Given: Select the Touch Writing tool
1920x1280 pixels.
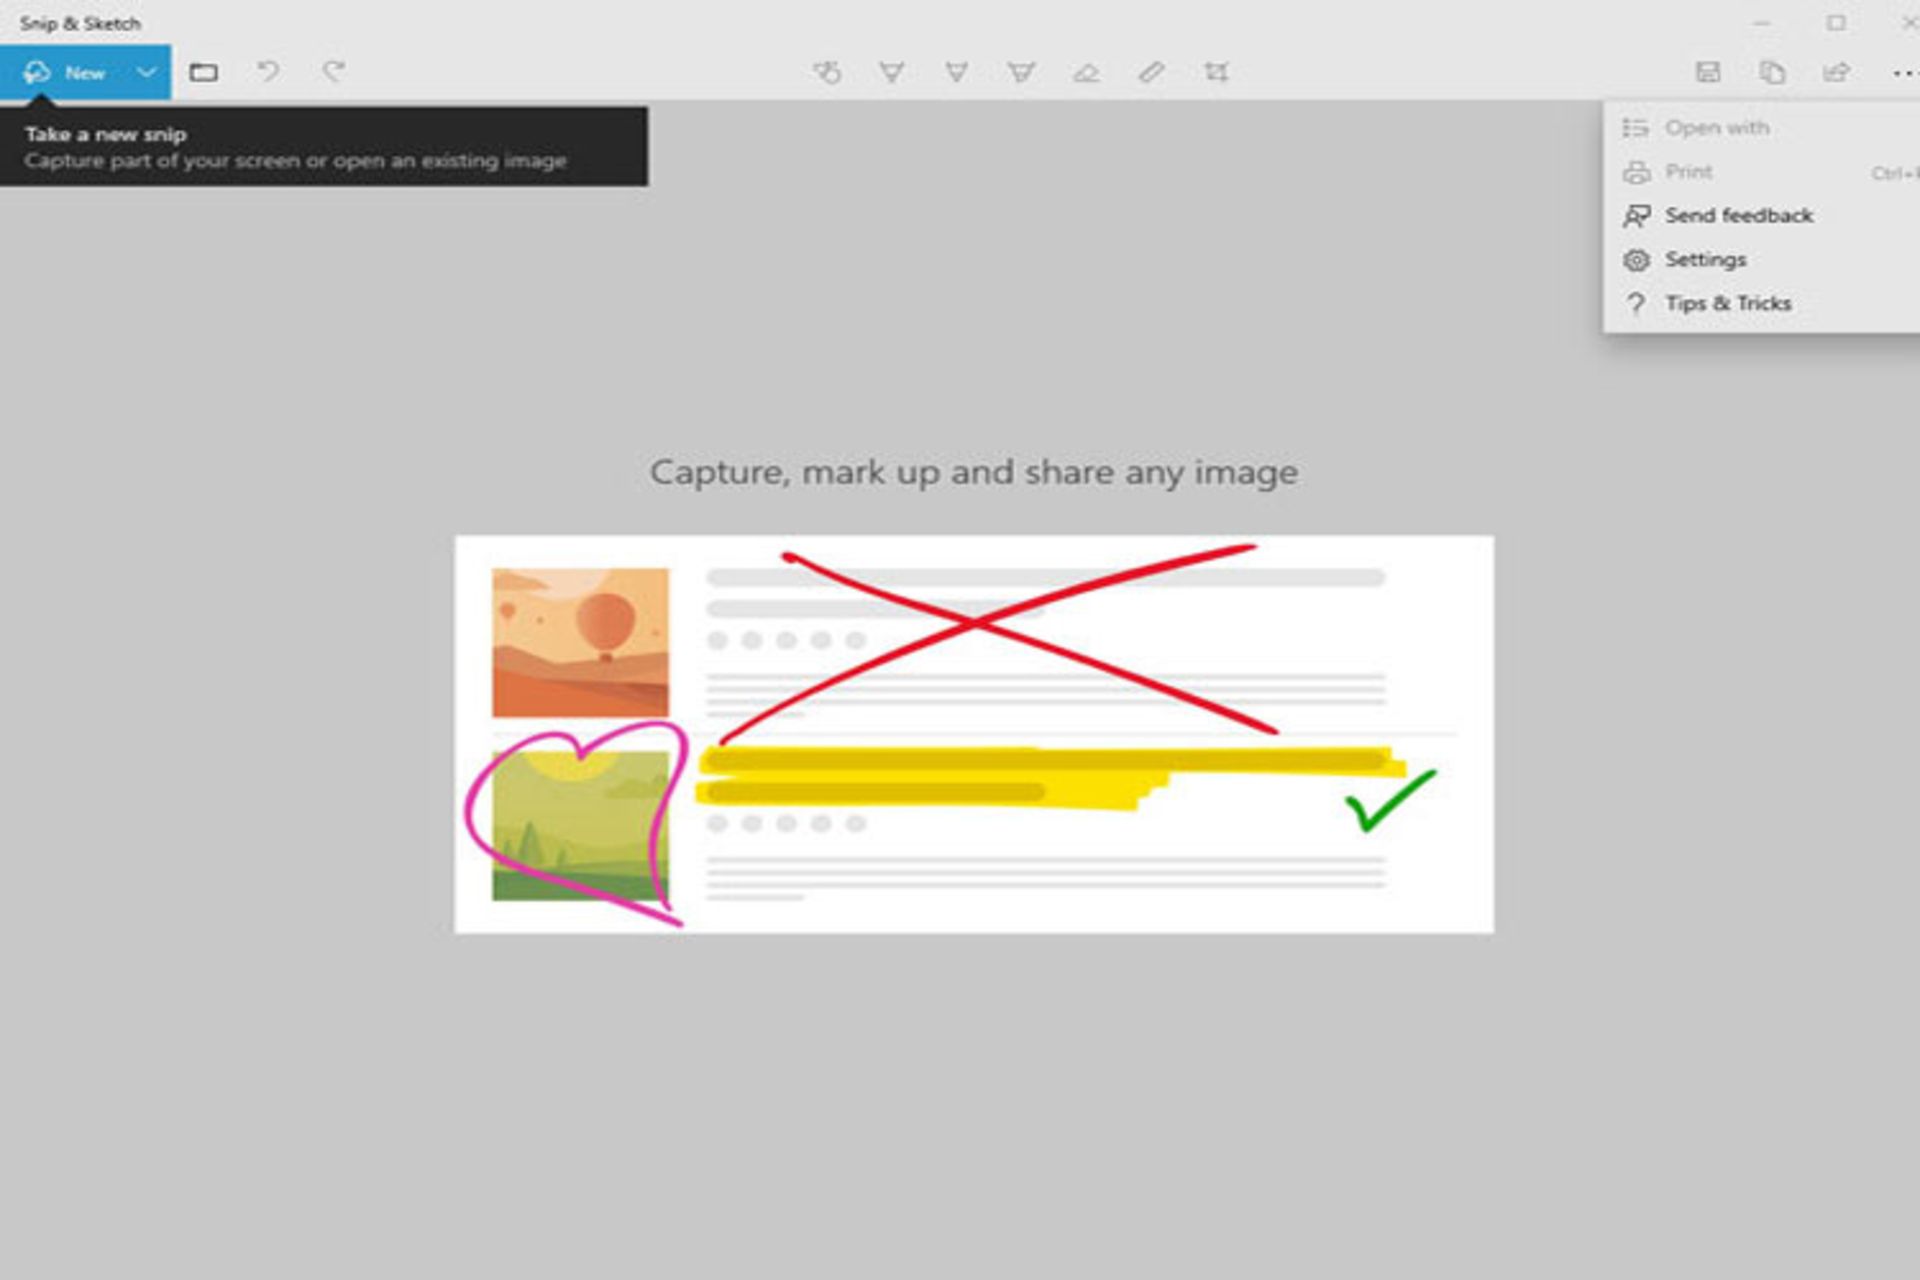Looking at the screenshot, I should tap(827, 72).
